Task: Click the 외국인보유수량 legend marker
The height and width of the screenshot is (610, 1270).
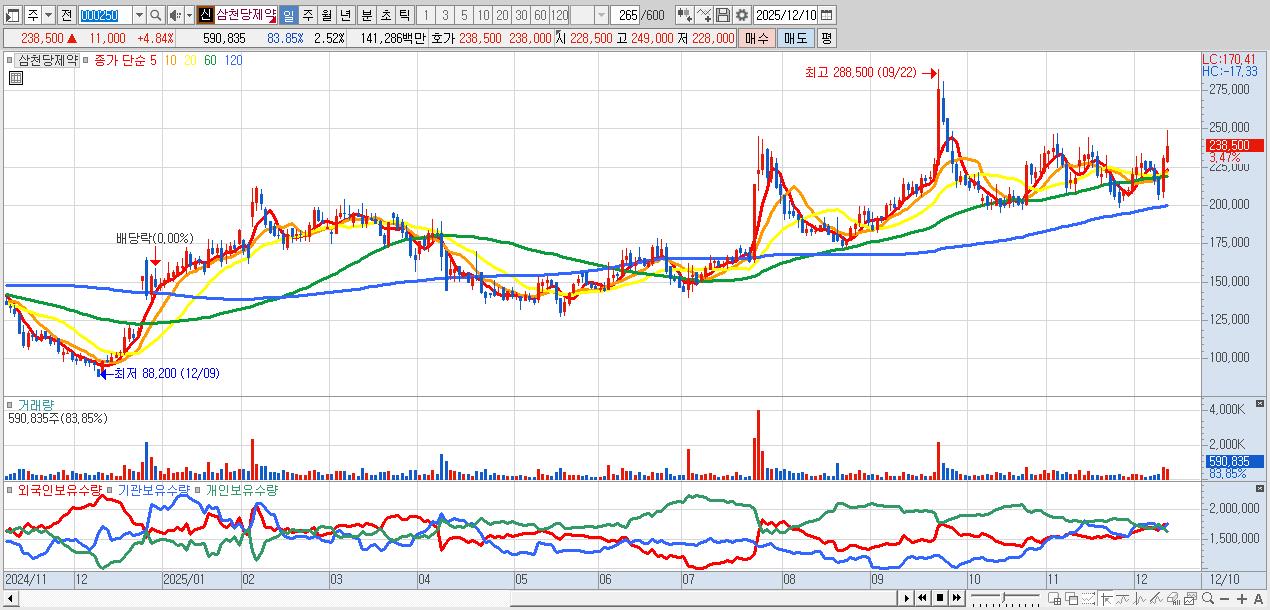Action: coord(10,490)
